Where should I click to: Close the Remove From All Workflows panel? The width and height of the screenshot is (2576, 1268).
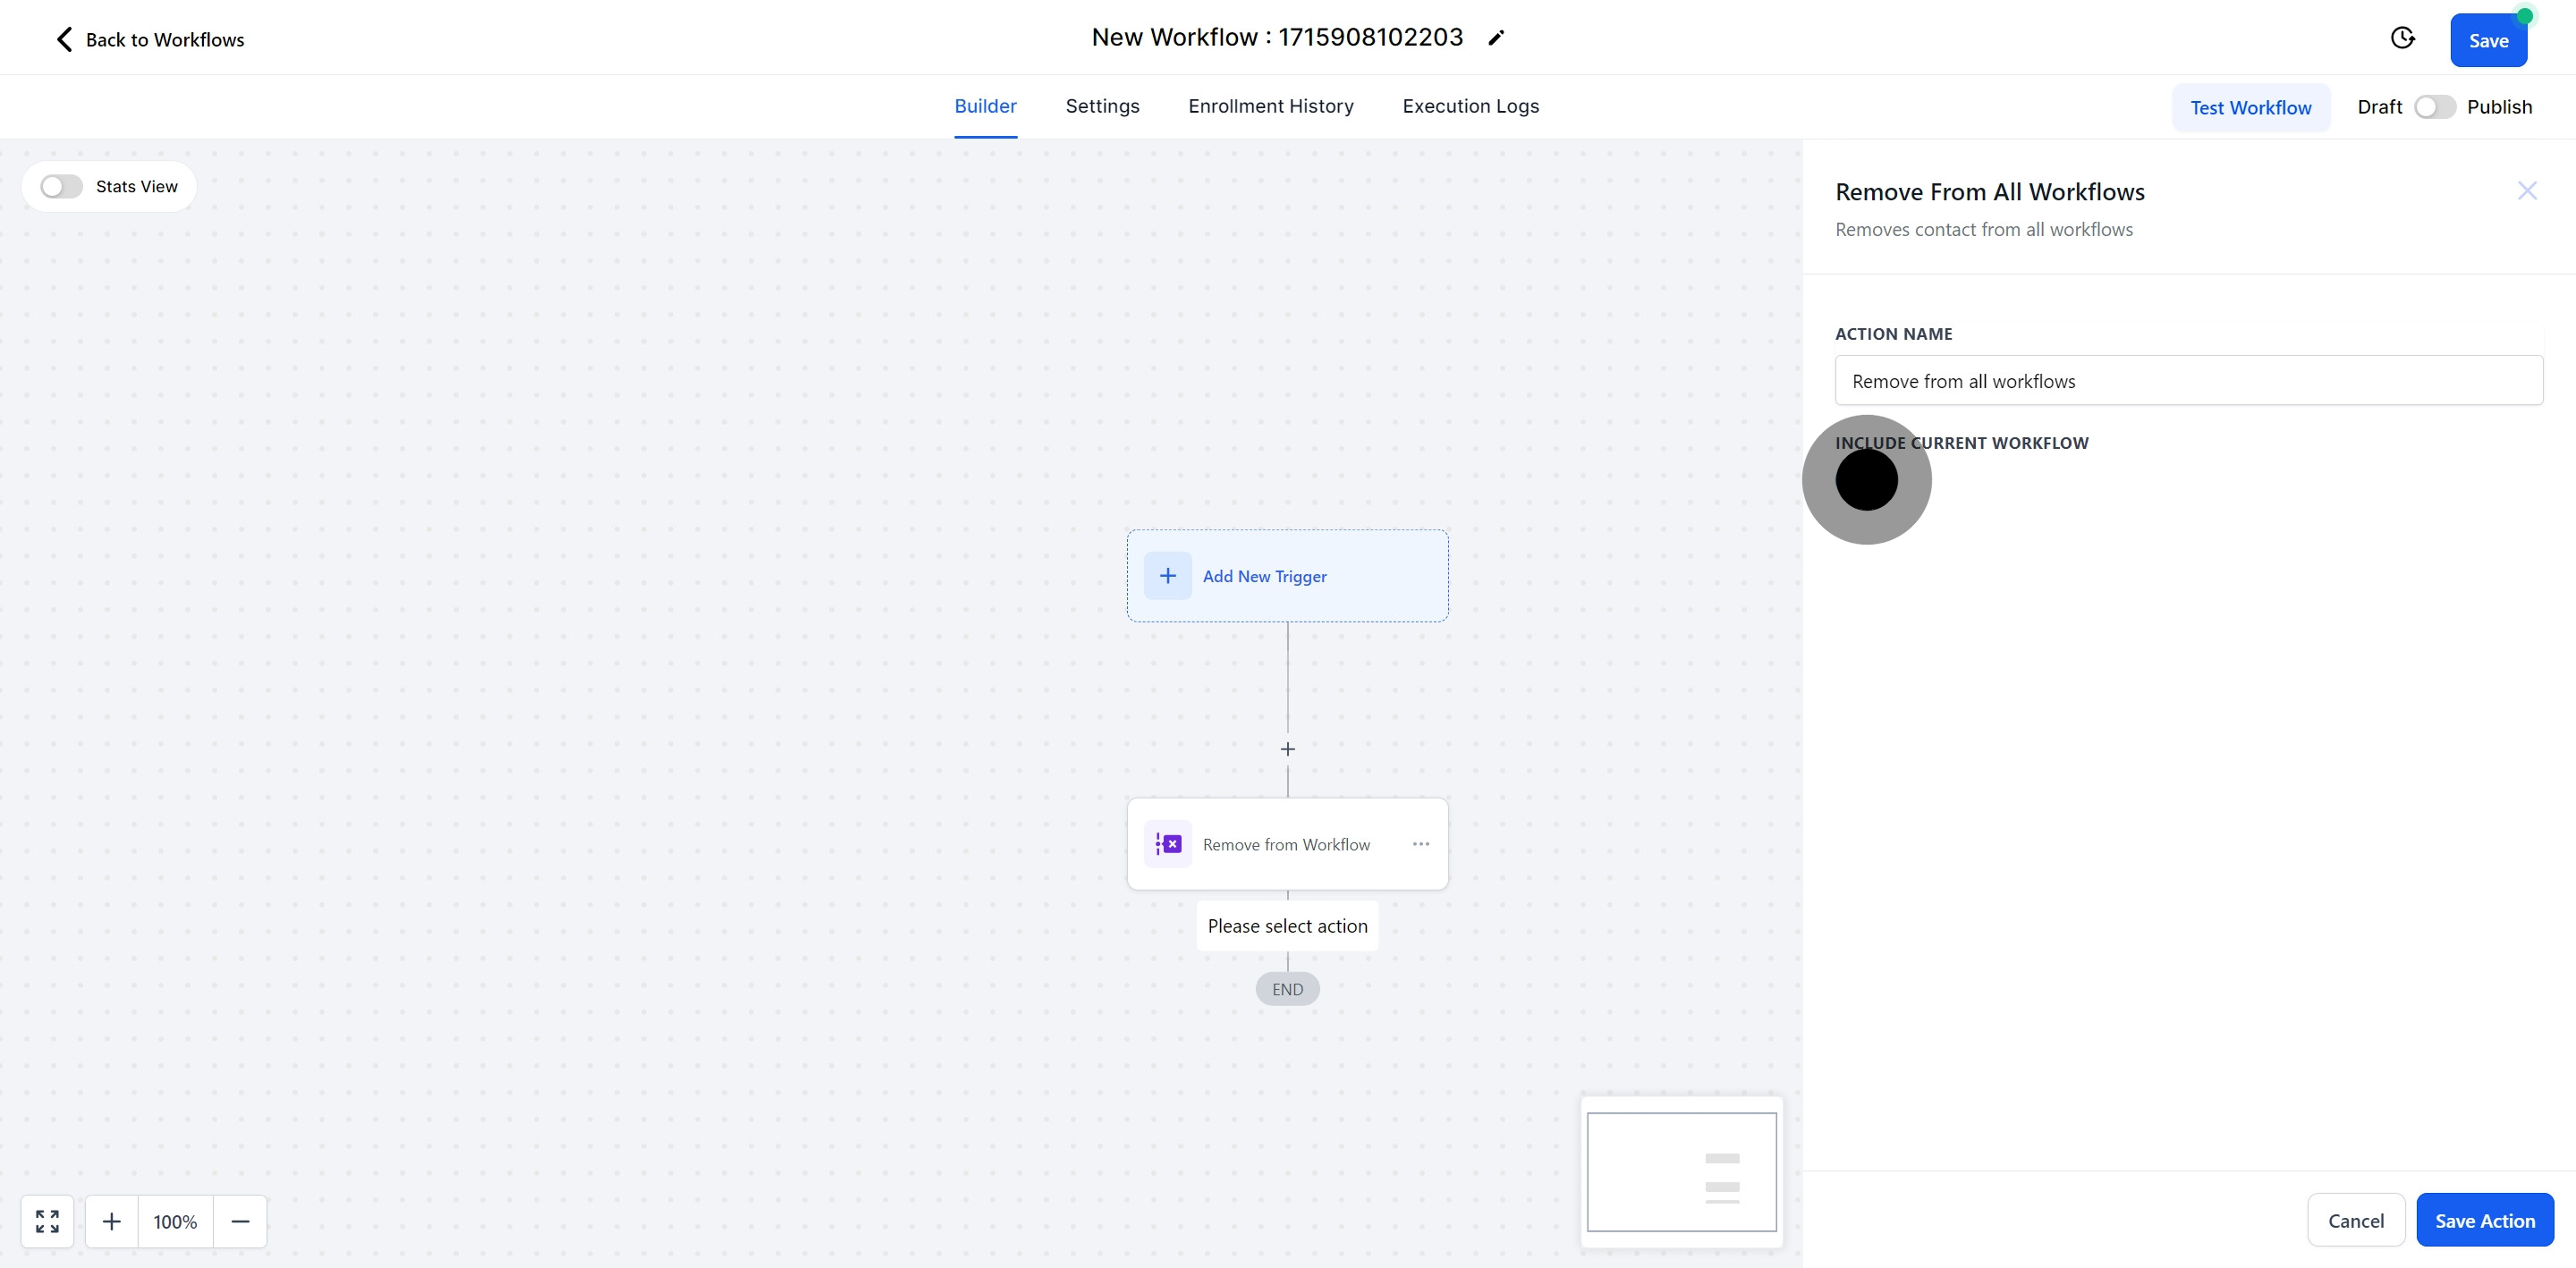2527,191
